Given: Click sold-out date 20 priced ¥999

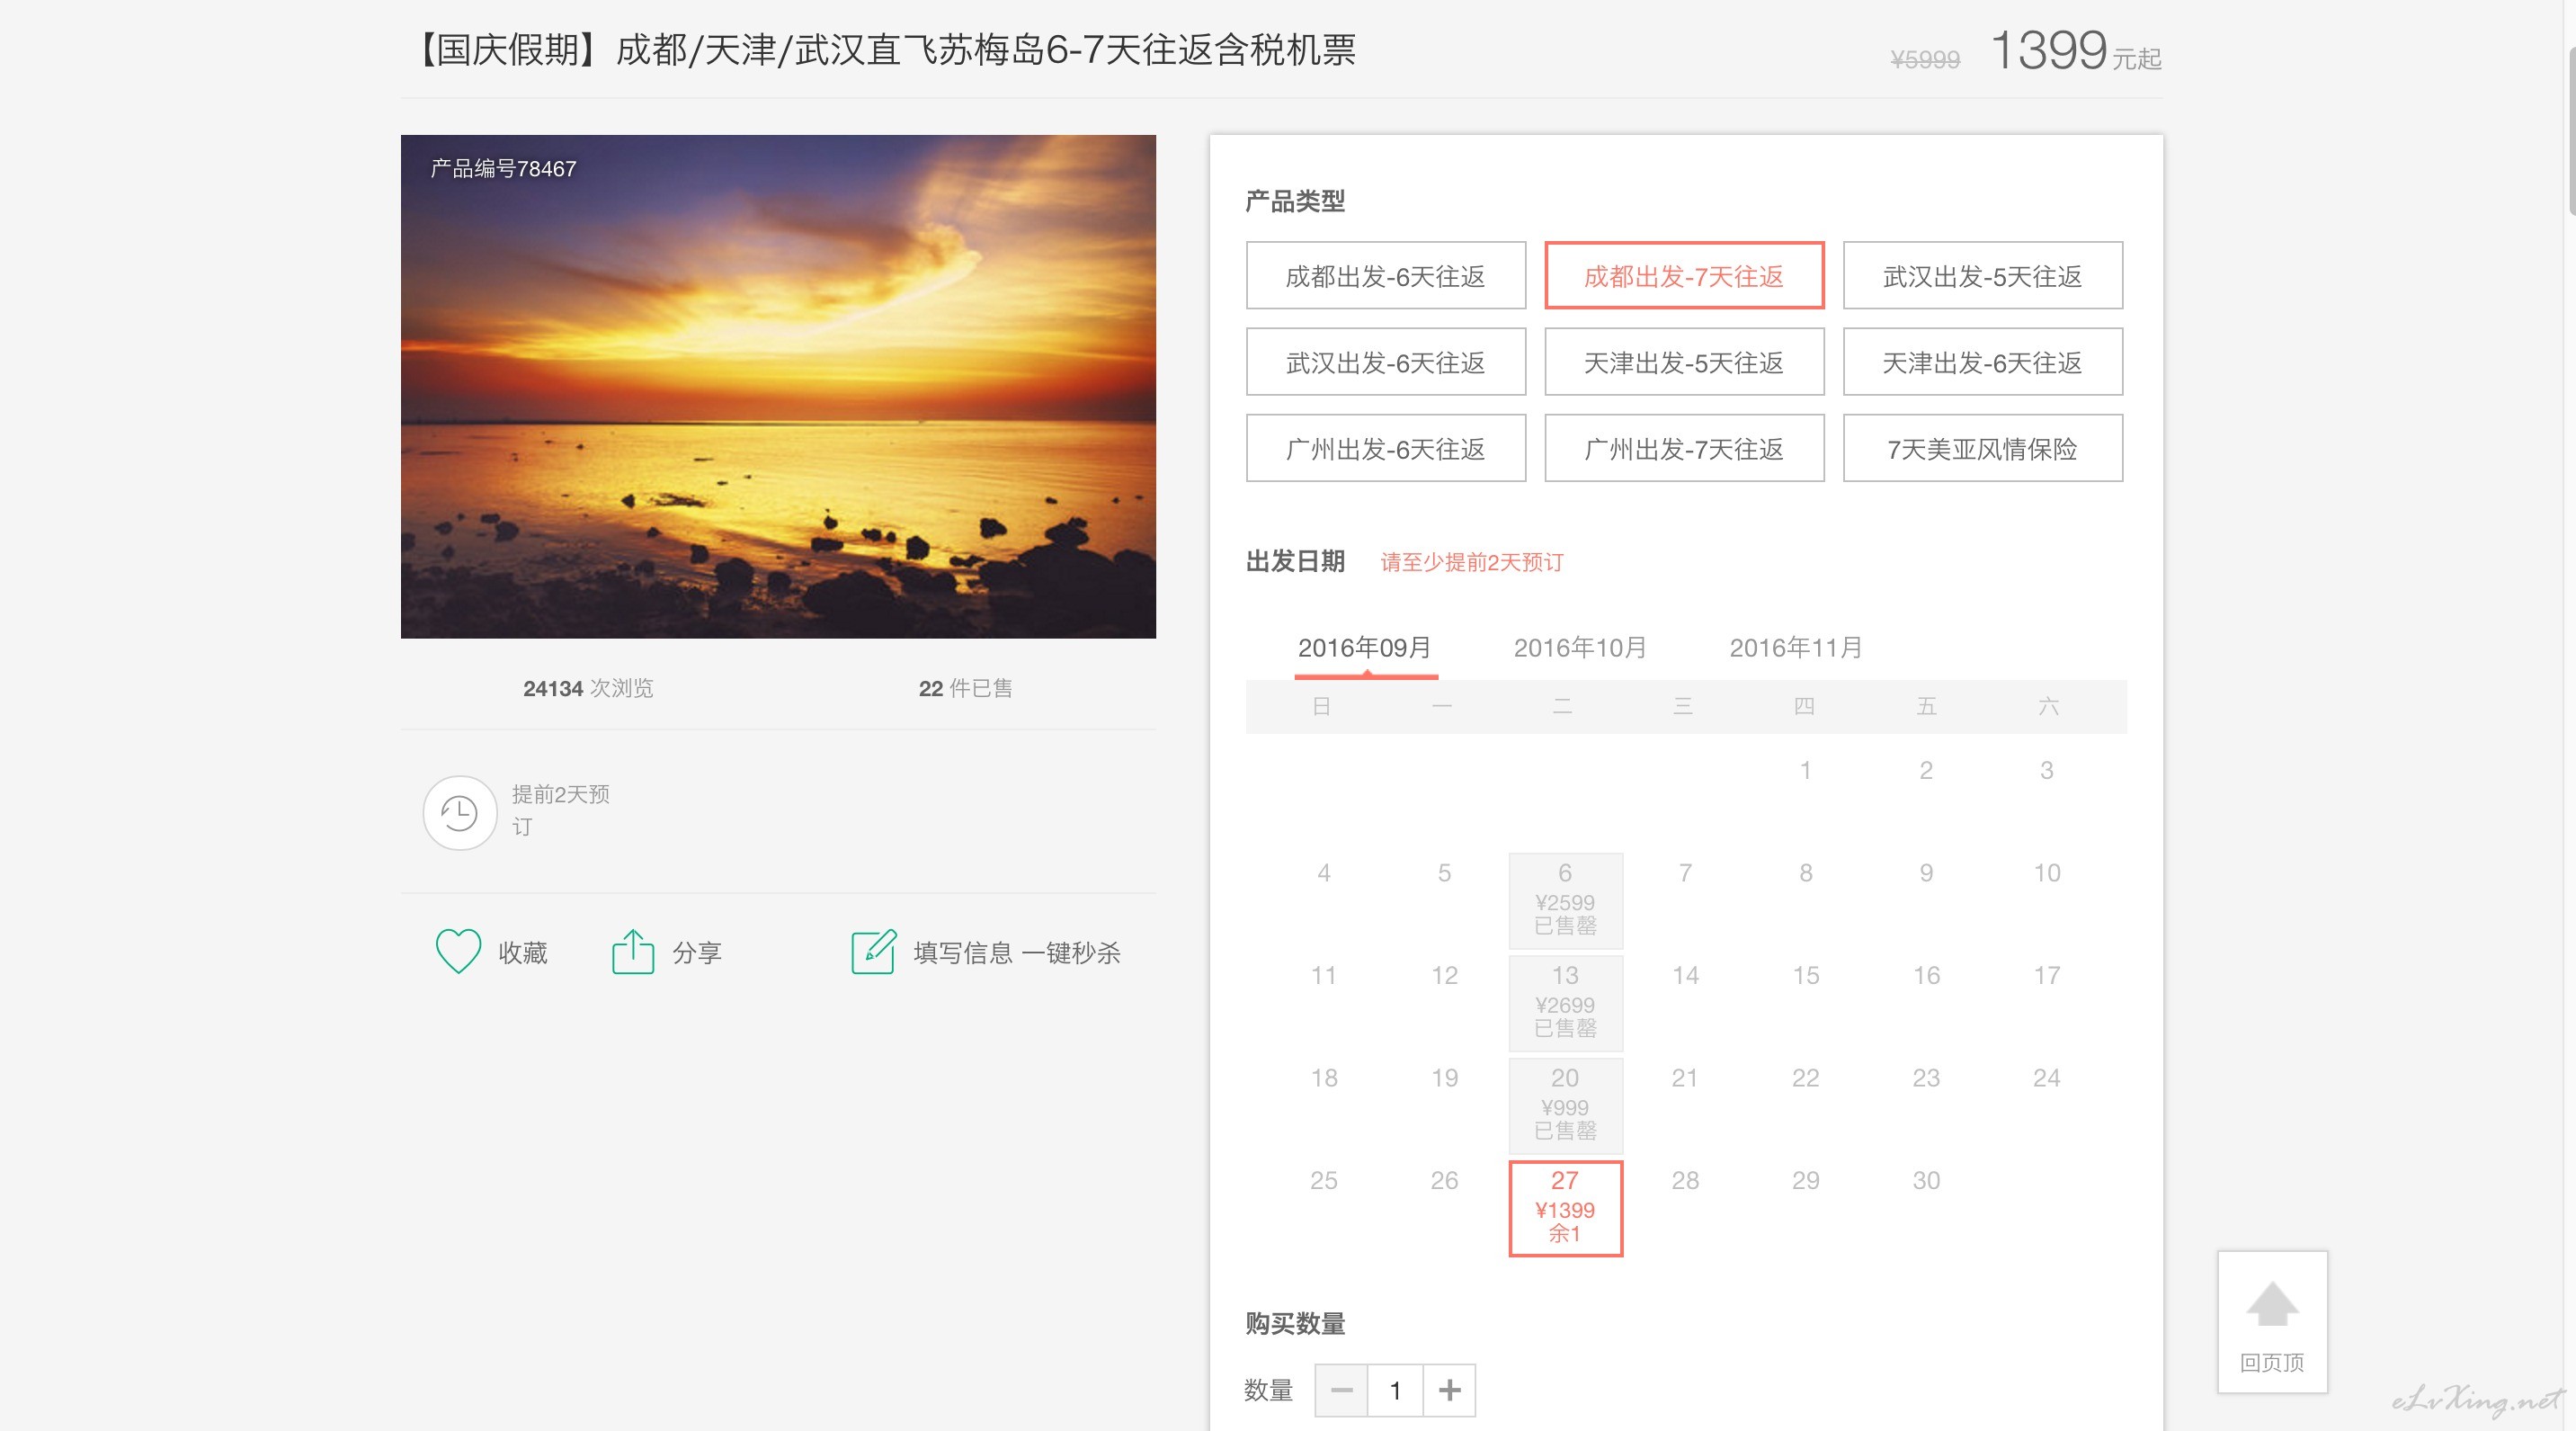Looking at the screenshot, I should (x=1565, y=1105).
